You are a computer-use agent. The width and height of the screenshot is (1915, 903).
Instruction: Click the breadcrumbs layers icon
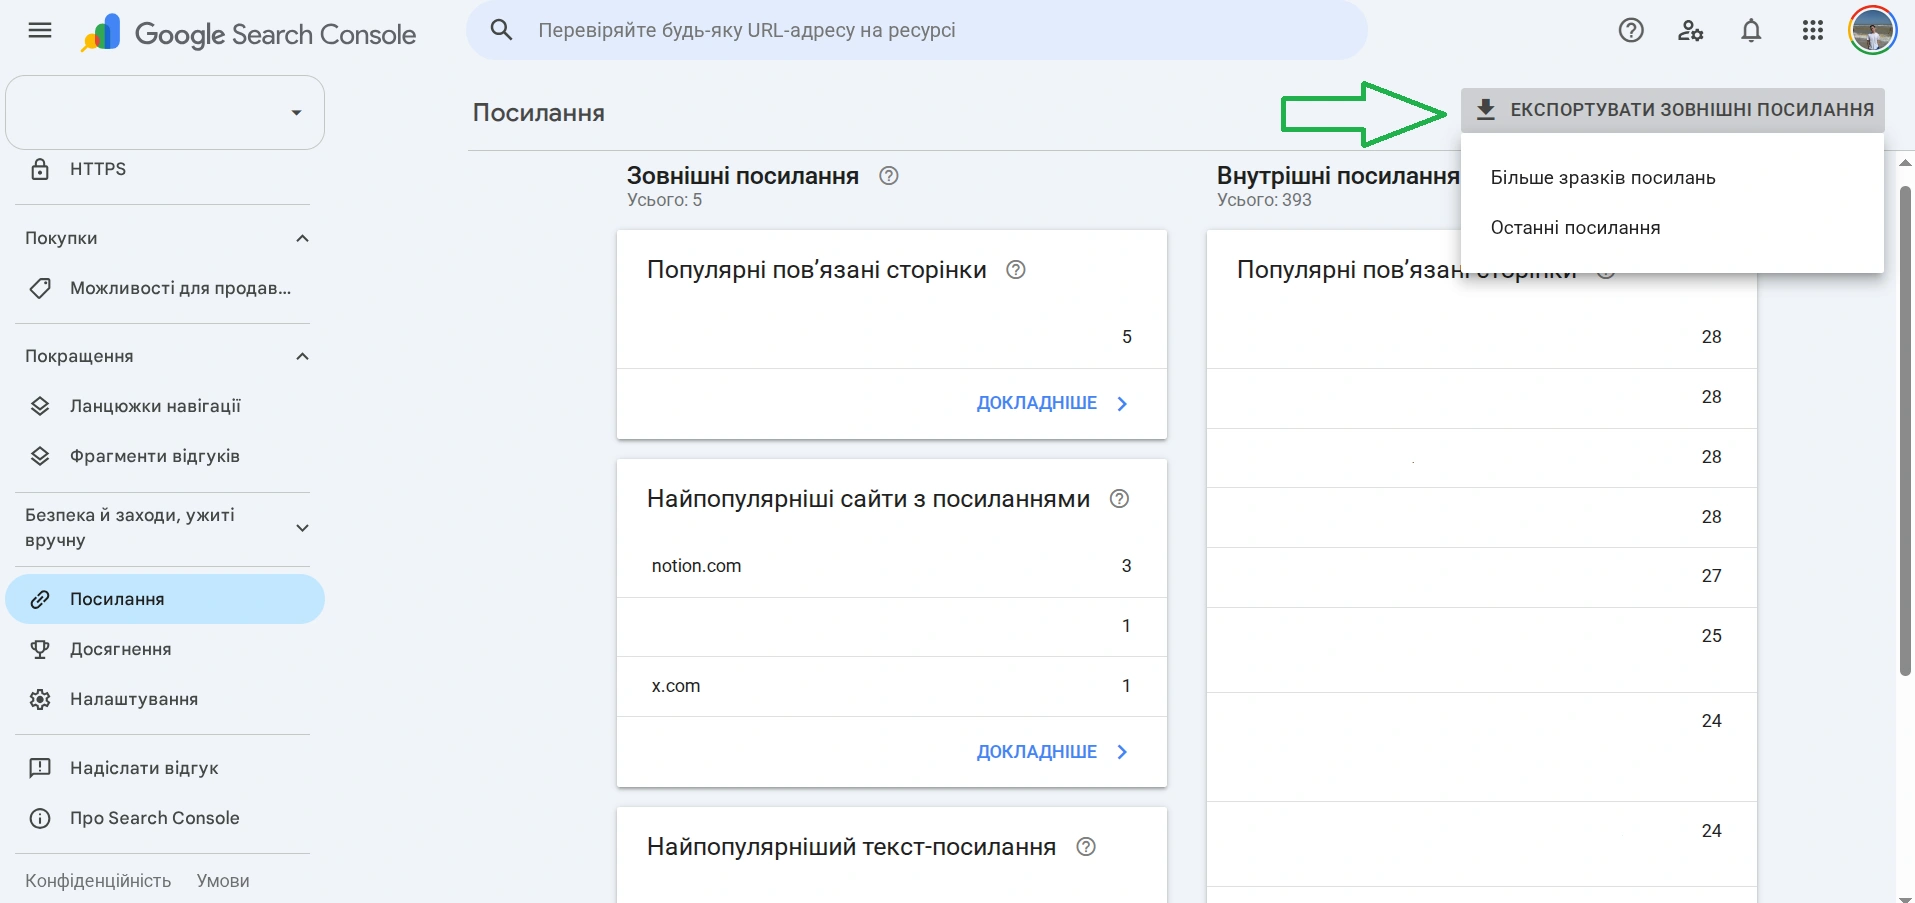(x=40, y=406)
